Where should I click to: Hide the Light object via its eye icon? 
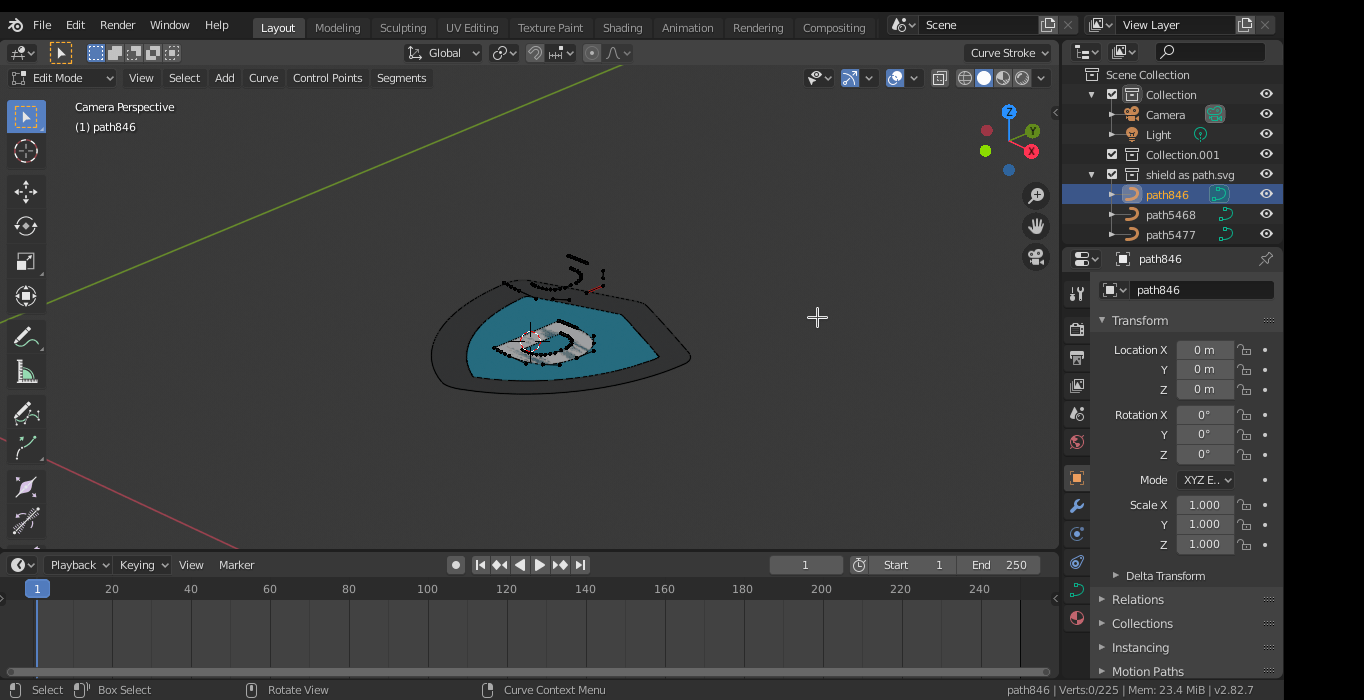[1266, 134]
